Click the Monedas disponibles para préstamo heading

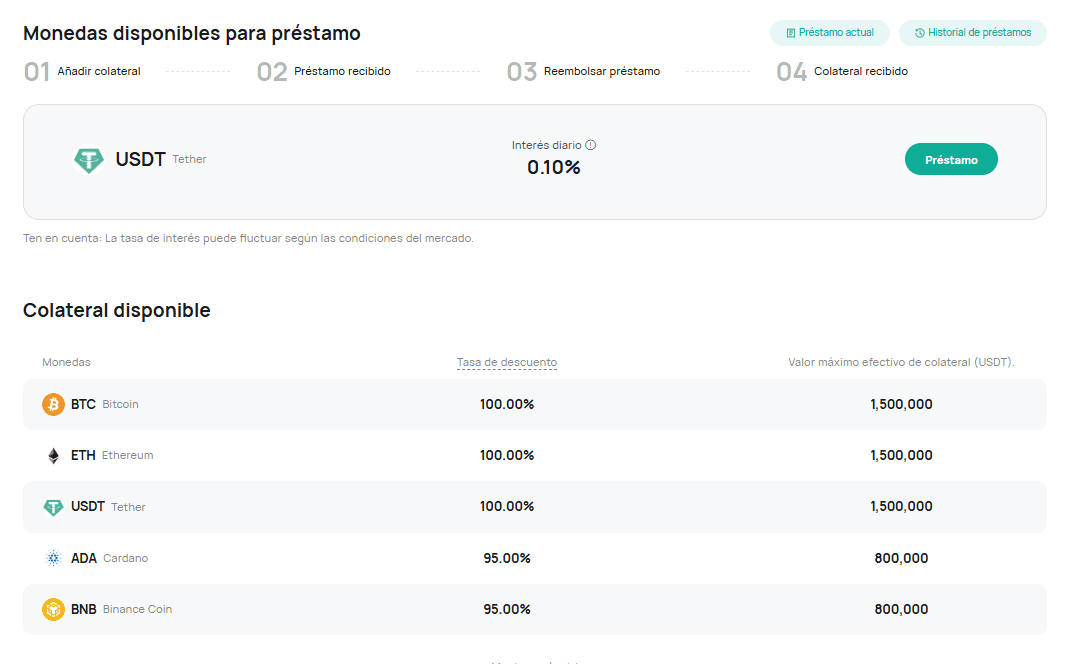[192, 34]
